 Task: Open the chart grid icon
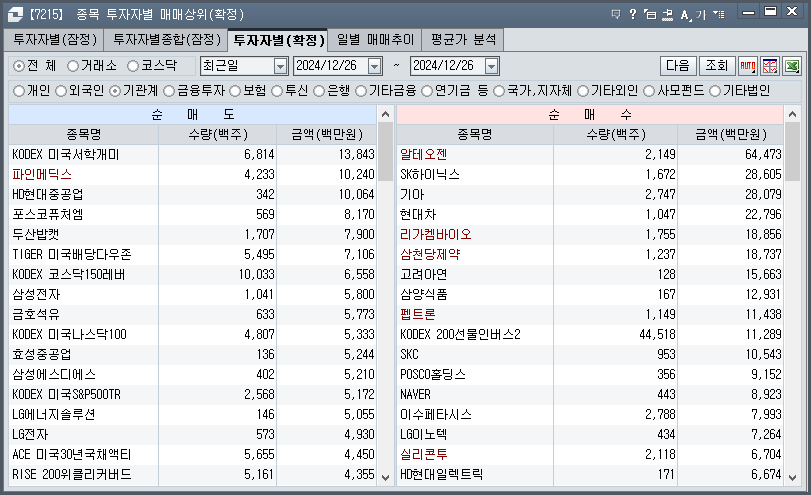coord(770,66)
